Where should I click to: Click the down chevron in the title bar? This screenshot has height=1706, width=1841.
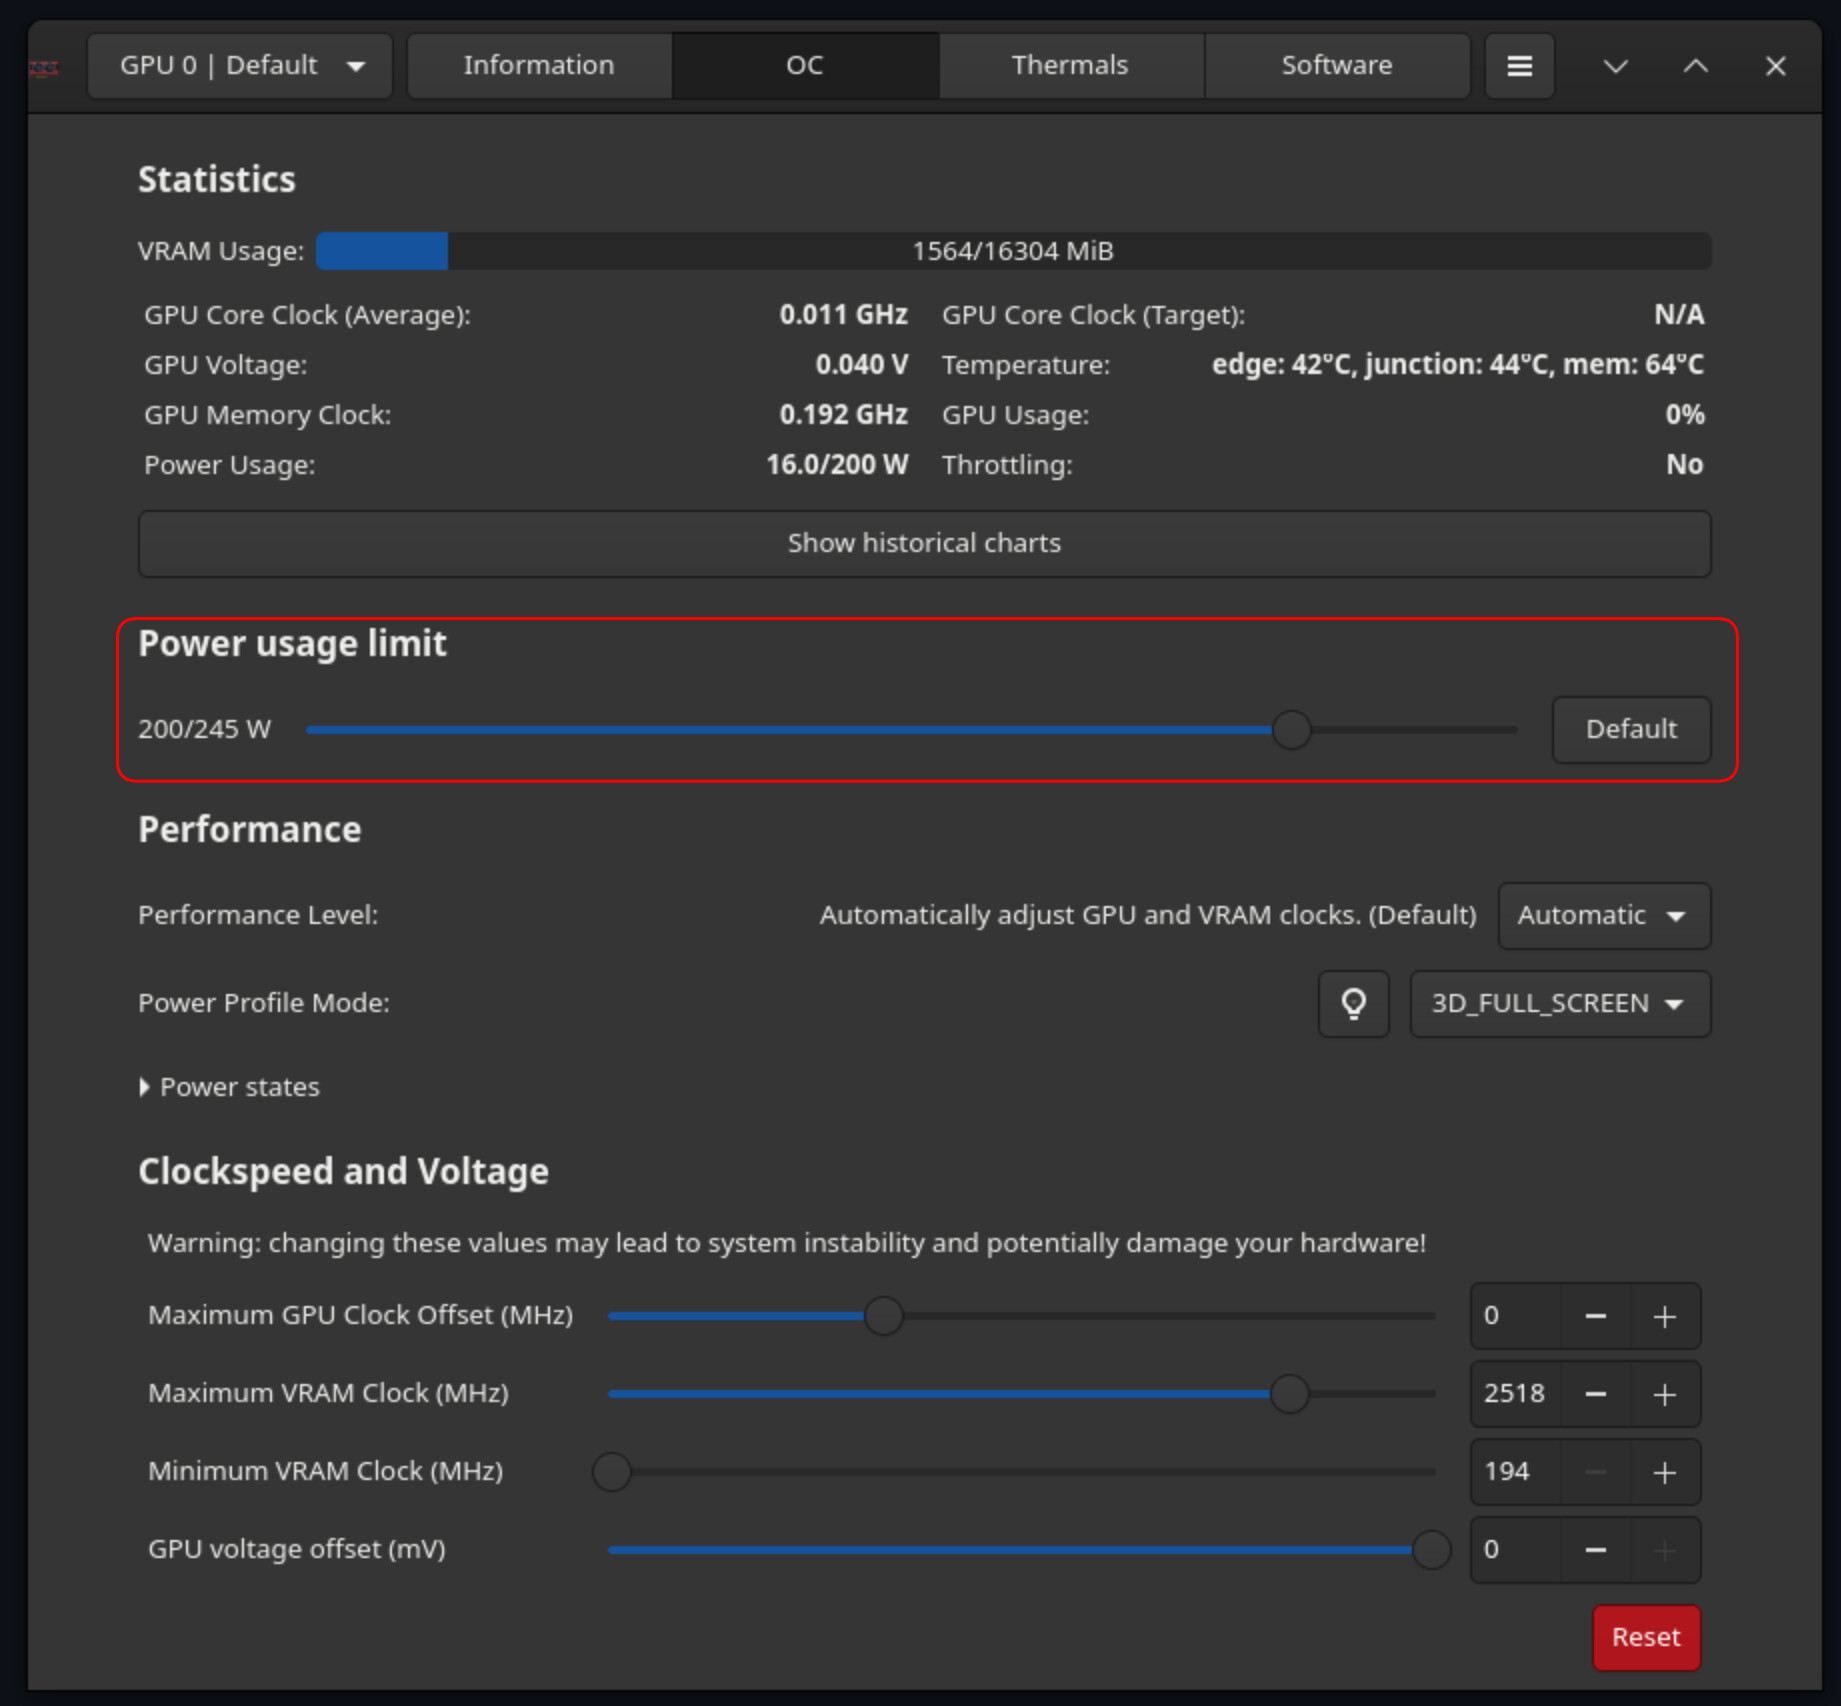coord(1616,66)
